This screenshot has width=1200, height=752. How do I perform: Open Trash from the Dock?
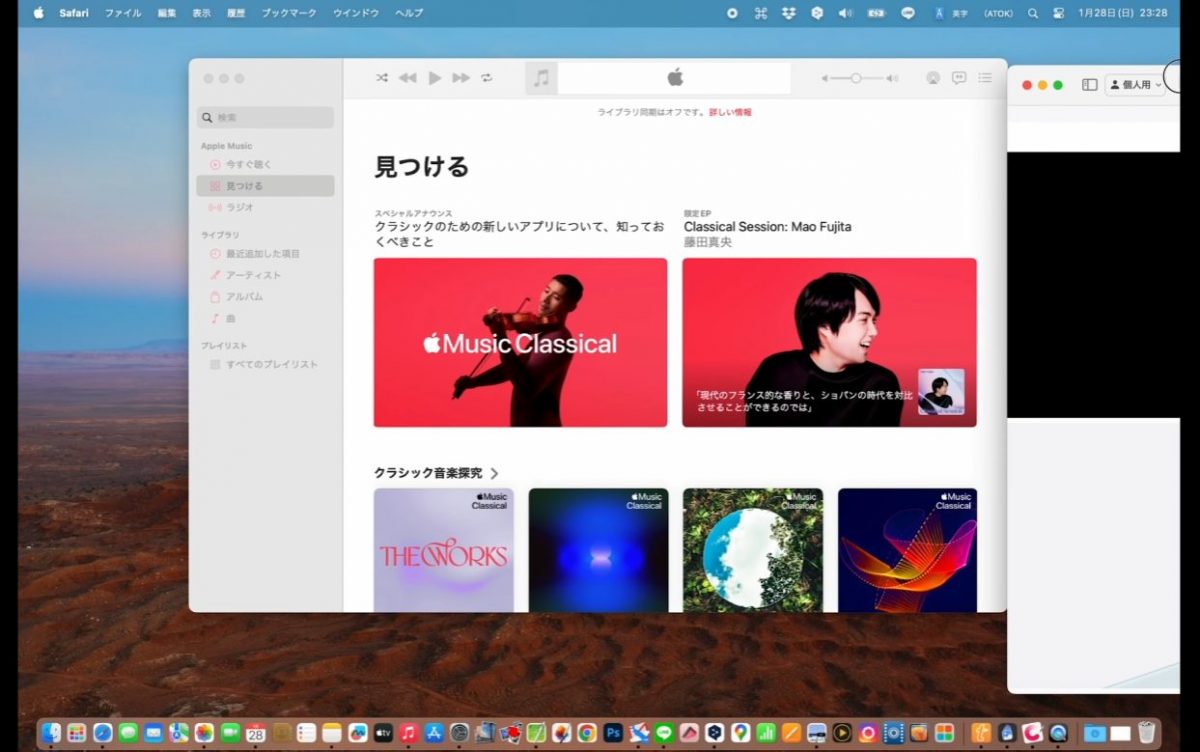(x=1147, y=733)
